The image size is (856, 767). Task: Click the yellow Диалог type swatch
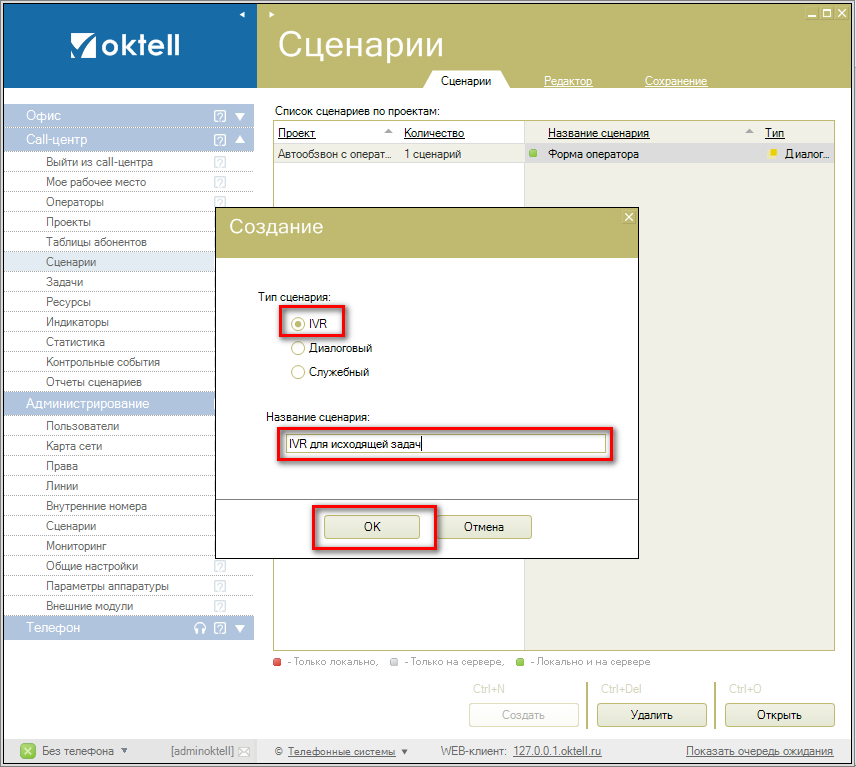point(773,153)
